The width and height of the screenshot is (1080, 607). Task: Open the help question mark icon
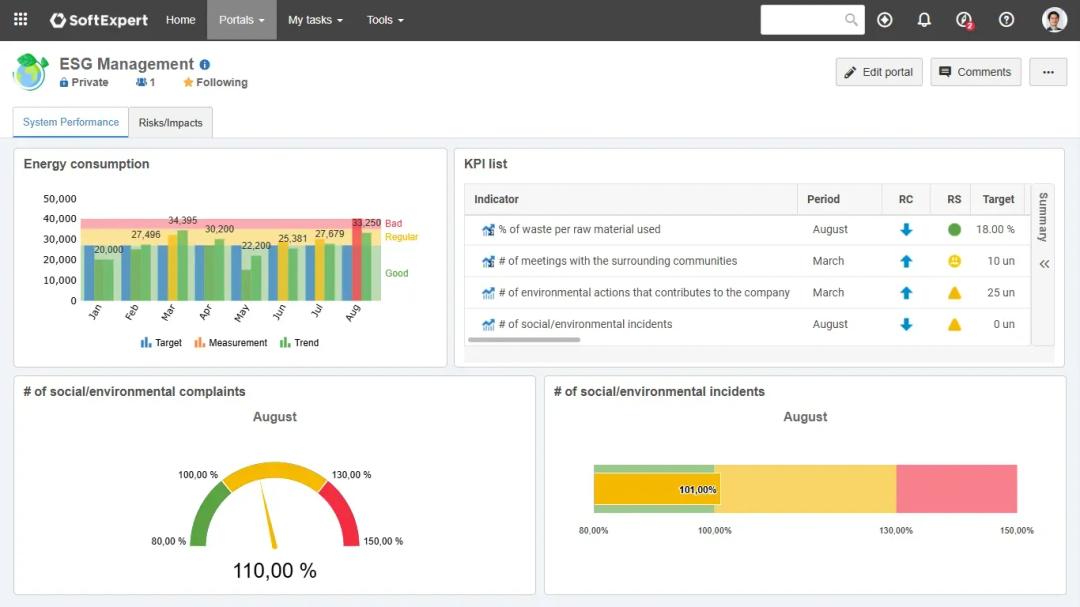tap(1006, 20)
